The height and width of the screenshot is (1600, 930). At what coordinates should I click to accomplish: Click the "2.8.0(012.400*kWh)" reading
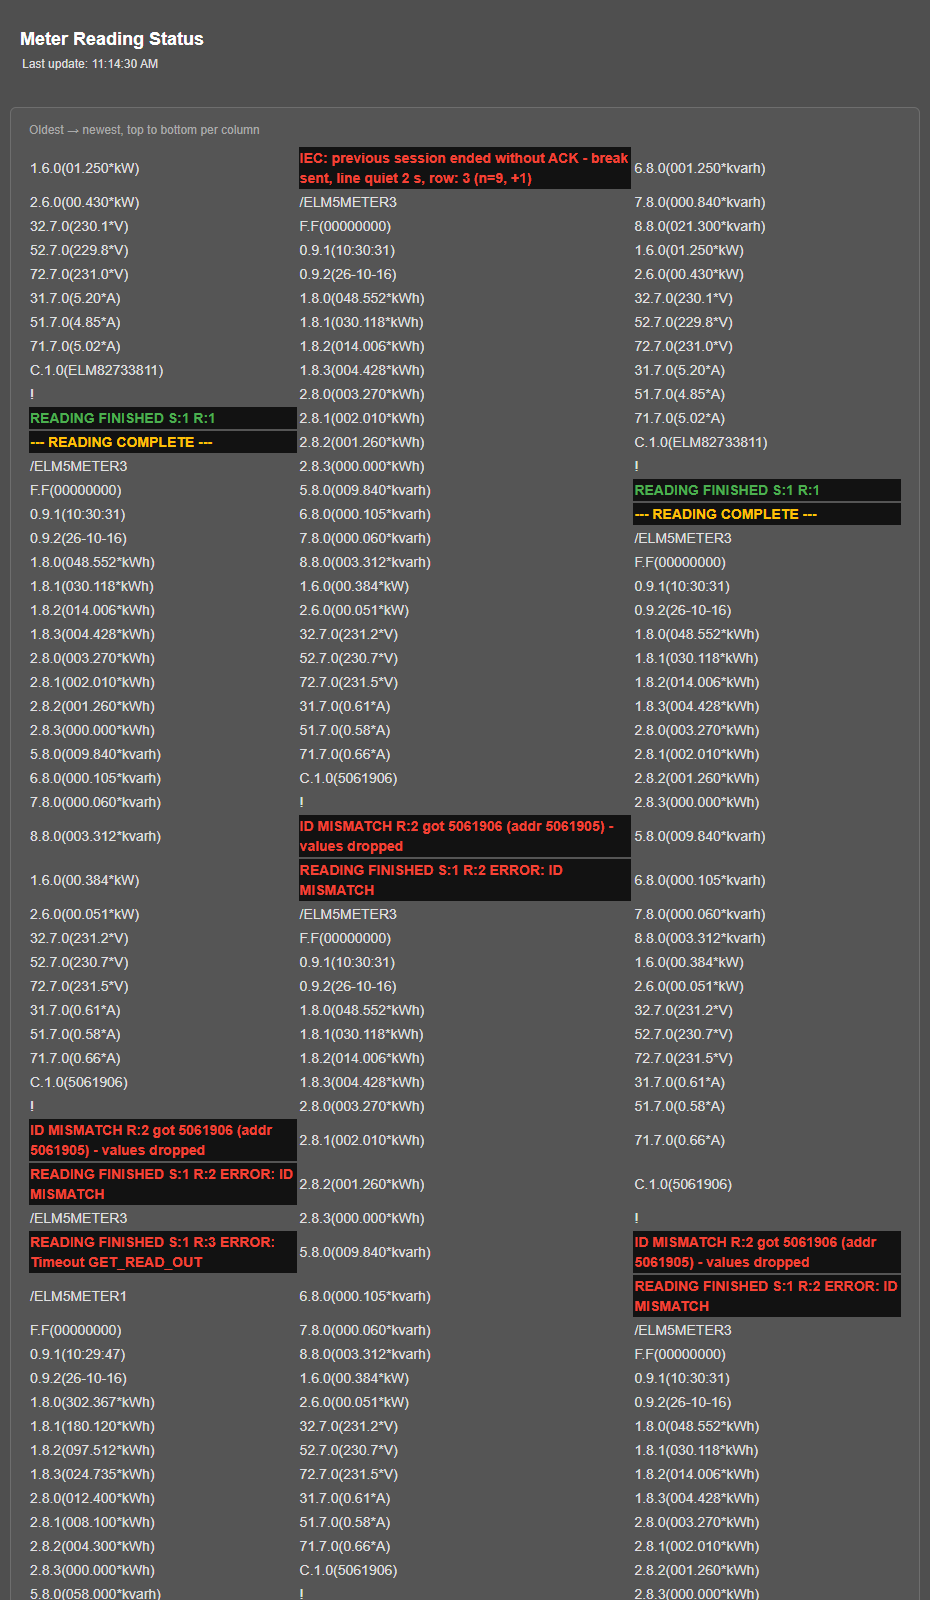pyautogui.click(x=92, y=1498)
